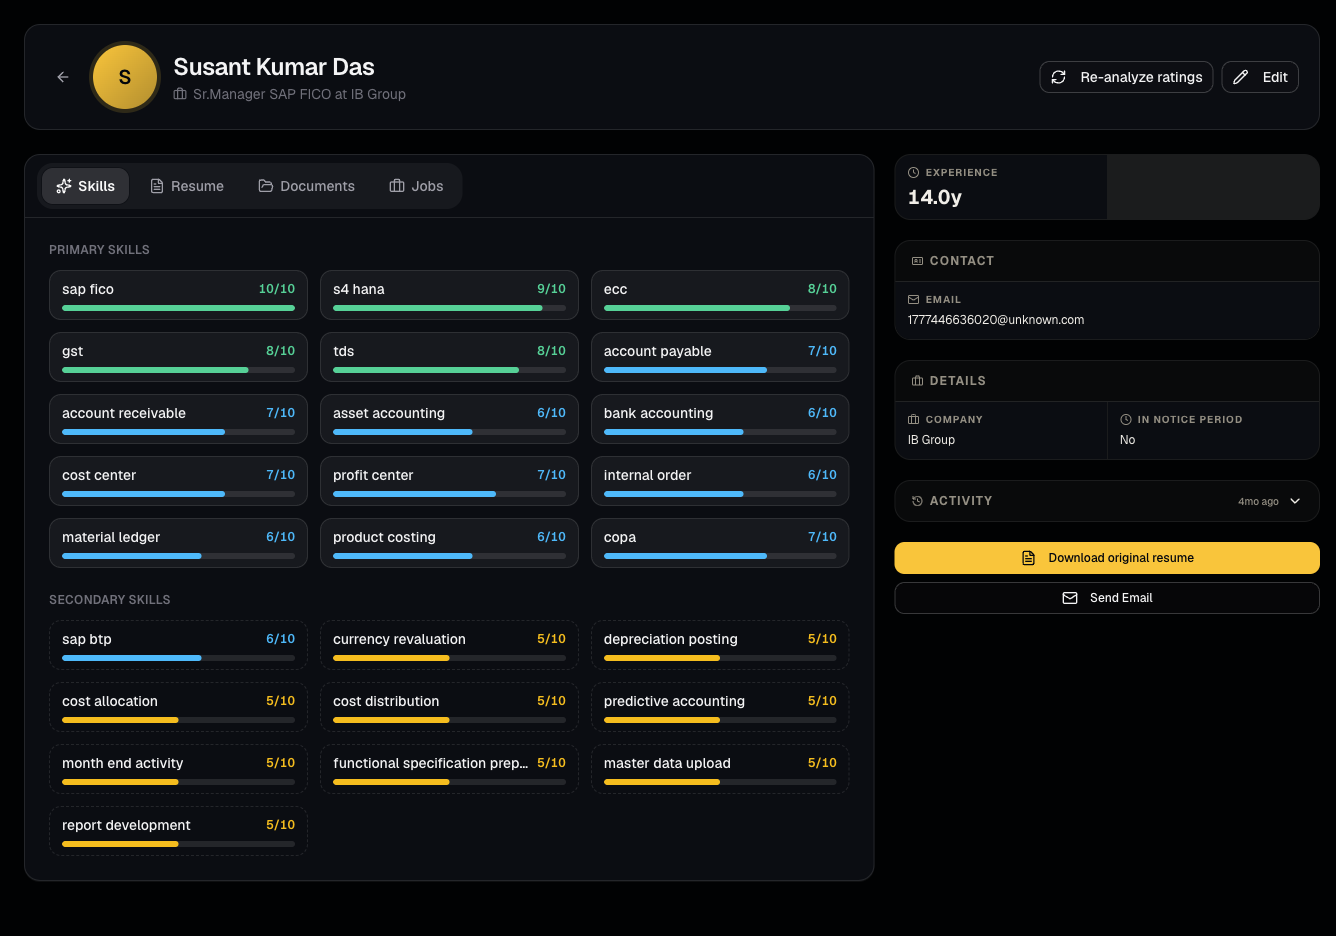Switch to the Resume tab
This screenshot has width=1336, height=936.
click(187, 186)
